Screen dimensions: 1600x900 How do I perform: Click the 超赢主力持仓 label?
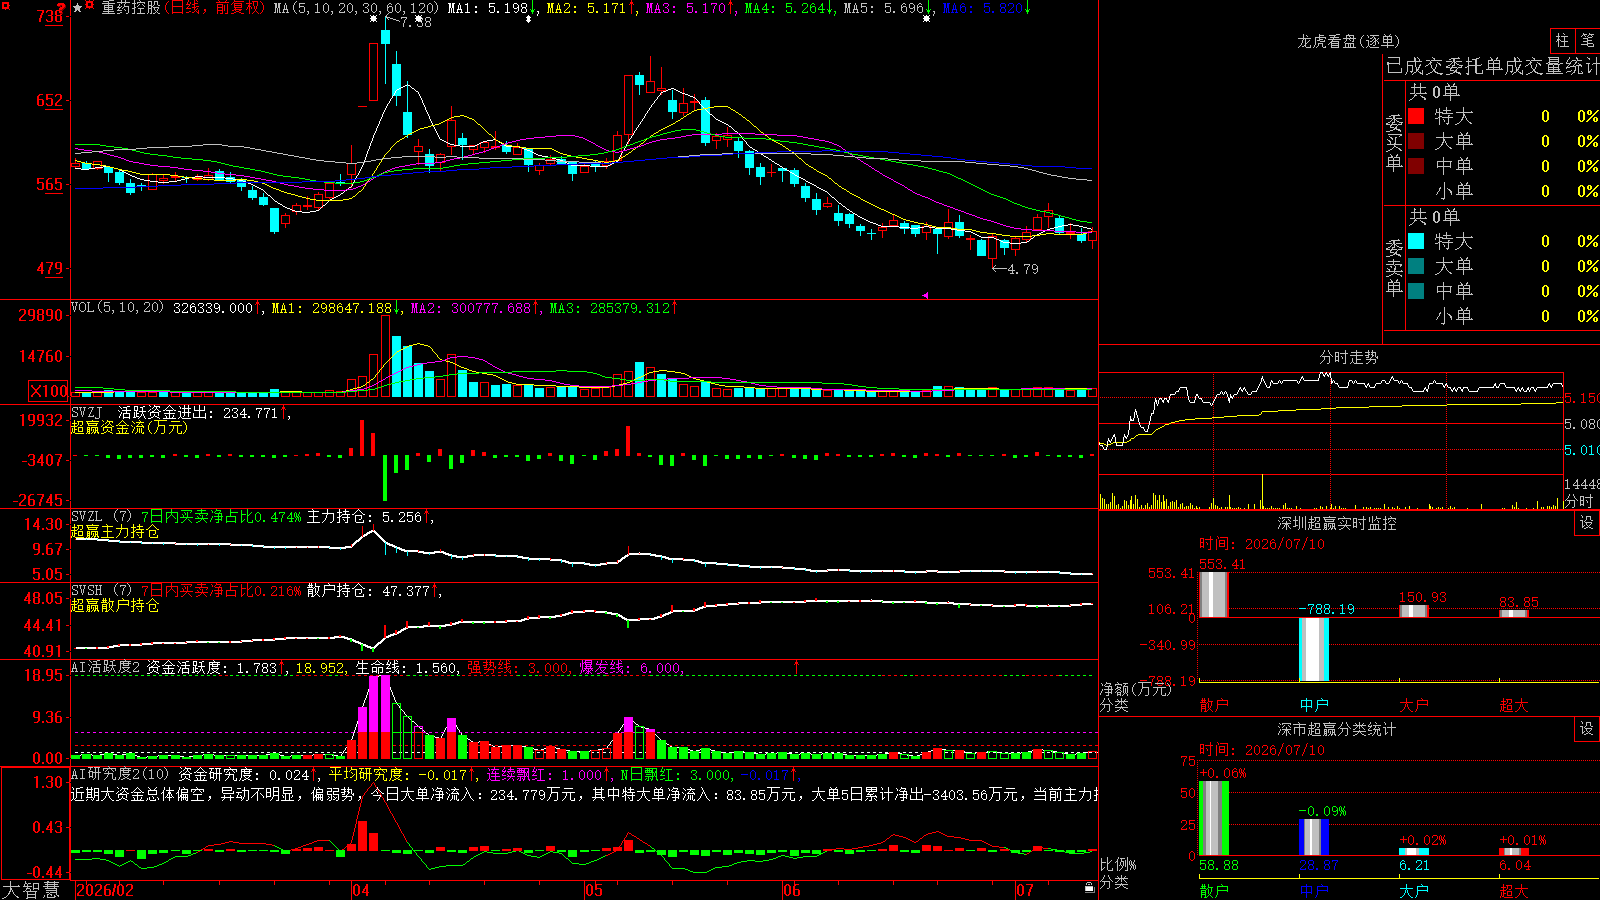coord(115,531)
